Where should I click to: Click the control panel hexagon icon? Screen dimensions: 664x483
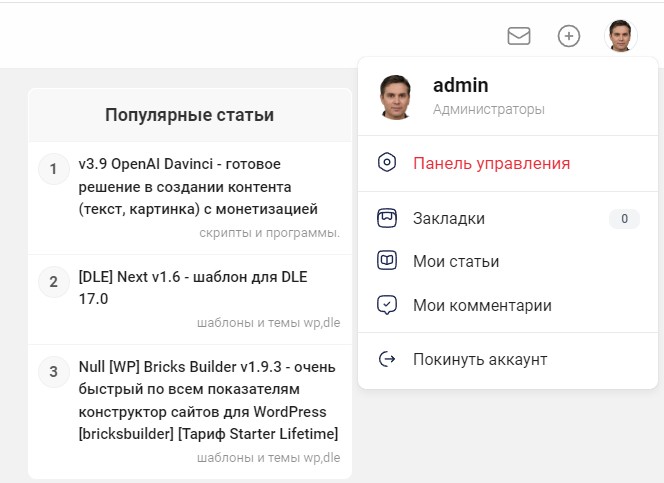[x=387, y=162]
